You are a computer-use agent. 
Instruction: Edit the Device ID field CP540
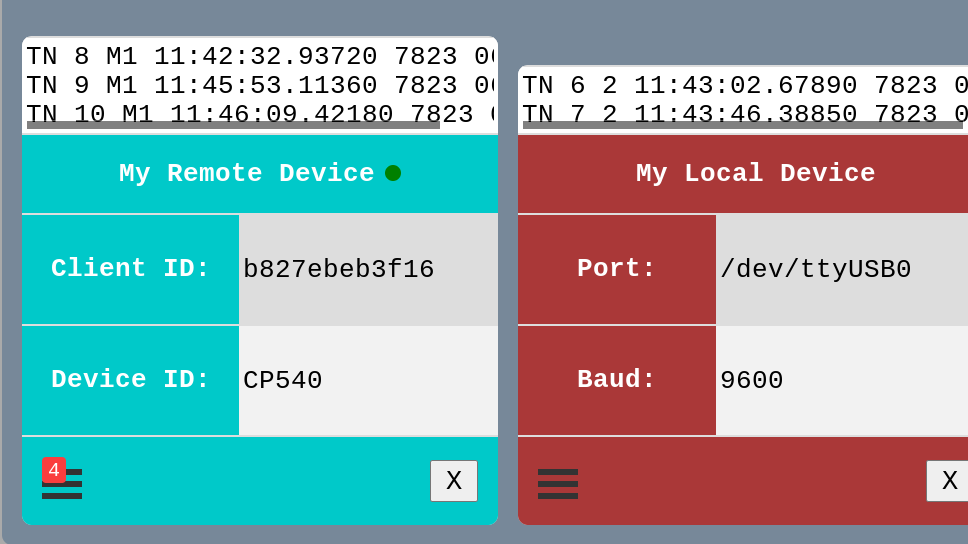pyautogui.click(x=369, y=380)
